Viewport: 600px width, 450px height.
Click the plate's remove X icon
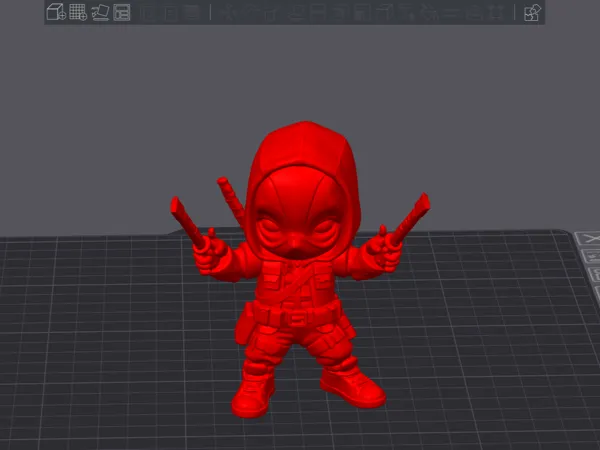(590, 239)
